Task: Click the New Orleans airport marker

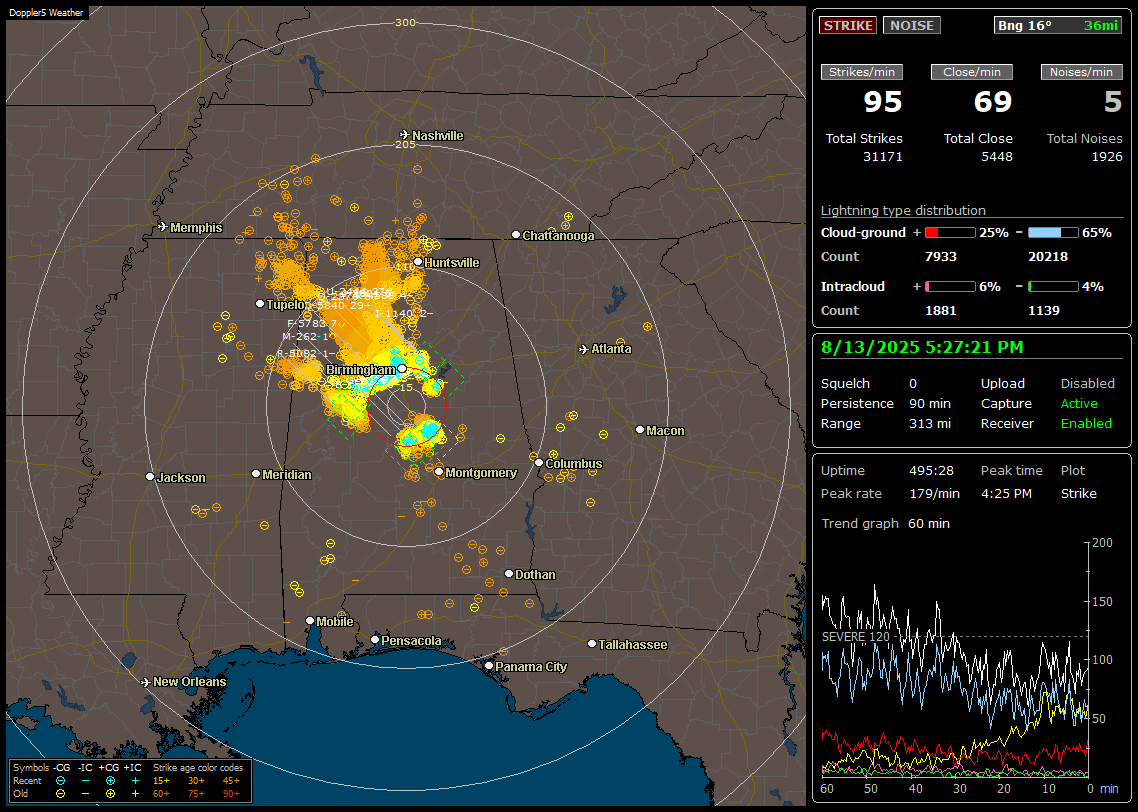Action: tap(146, 682)
